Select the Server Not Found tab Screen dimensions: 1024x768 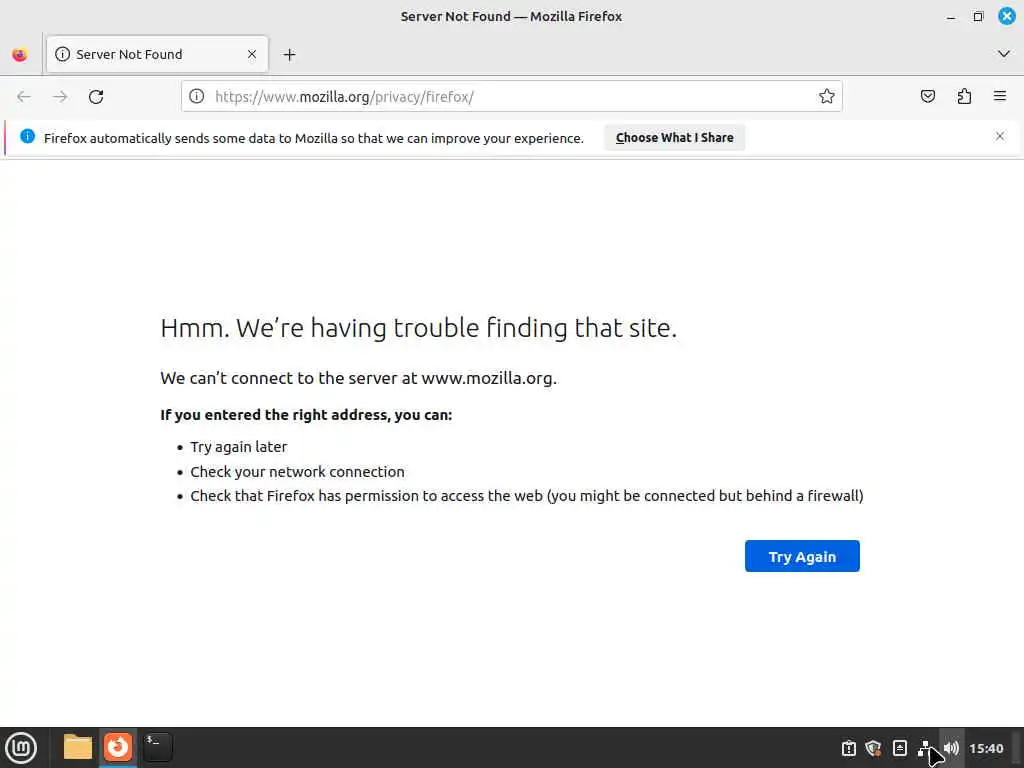157,54
